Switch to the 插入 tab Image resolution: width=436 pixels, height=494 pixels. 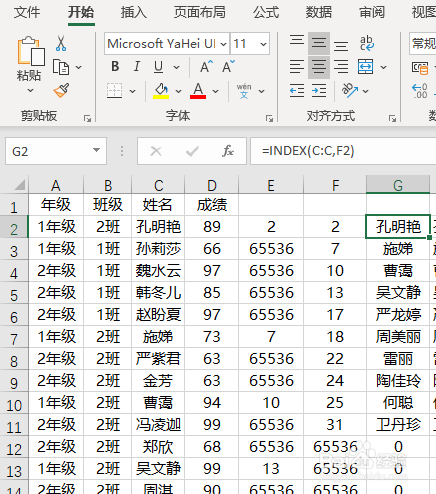click(x=134, y=13)
